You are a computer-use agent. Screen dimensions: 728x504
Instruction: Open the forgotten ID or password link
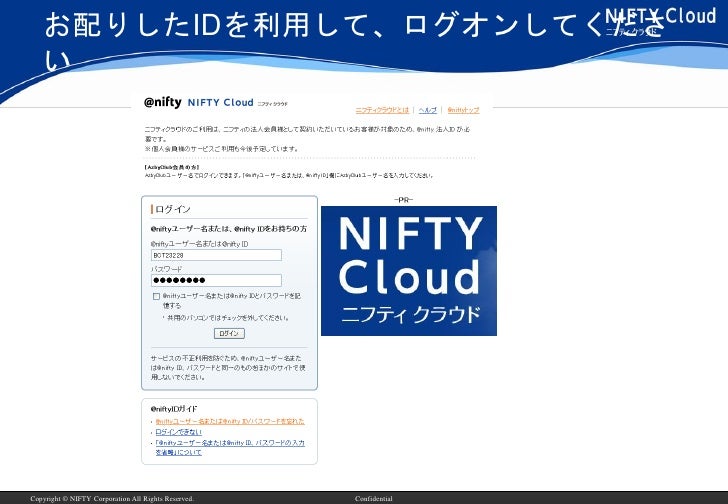pyautogui.click(x=230, y=421)
